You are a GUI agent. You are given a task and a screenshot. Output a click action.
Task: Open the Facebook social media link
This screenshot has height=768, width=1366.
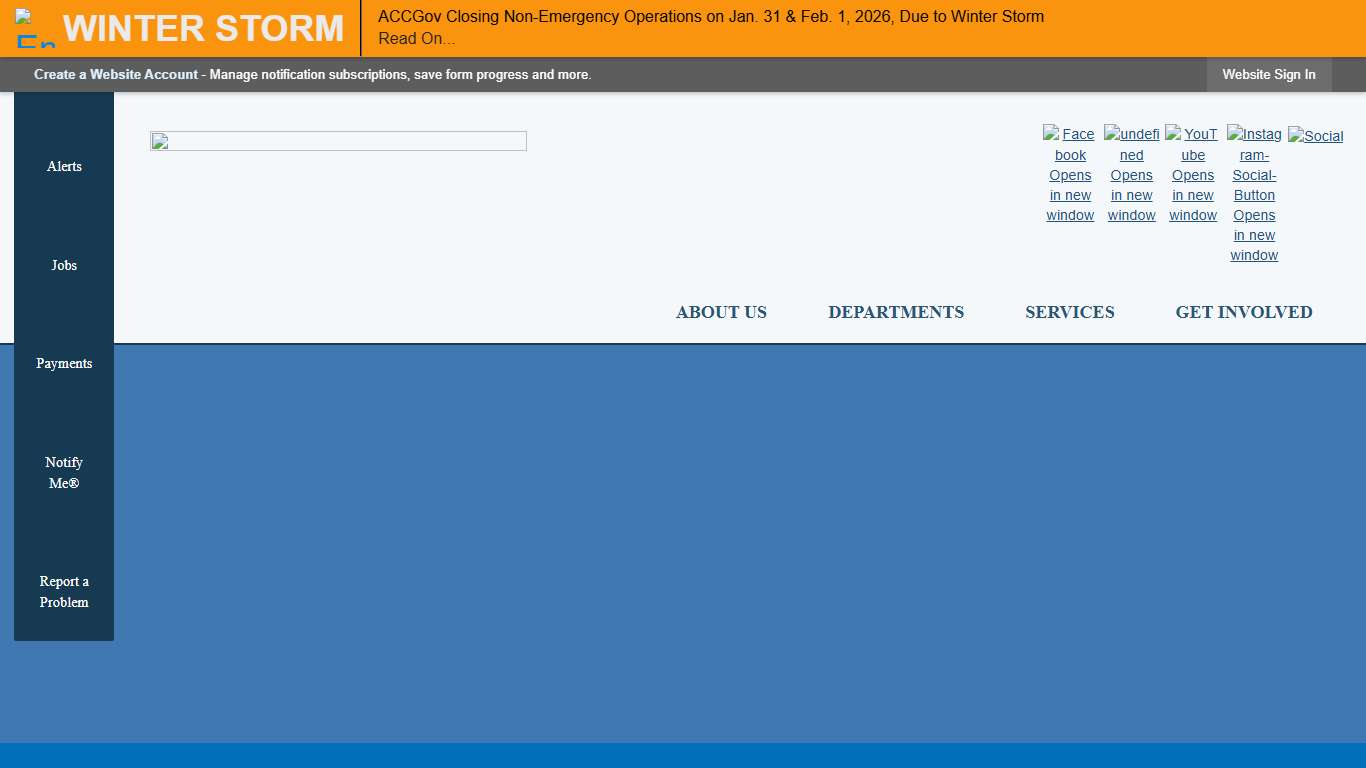coord(1070,175)
